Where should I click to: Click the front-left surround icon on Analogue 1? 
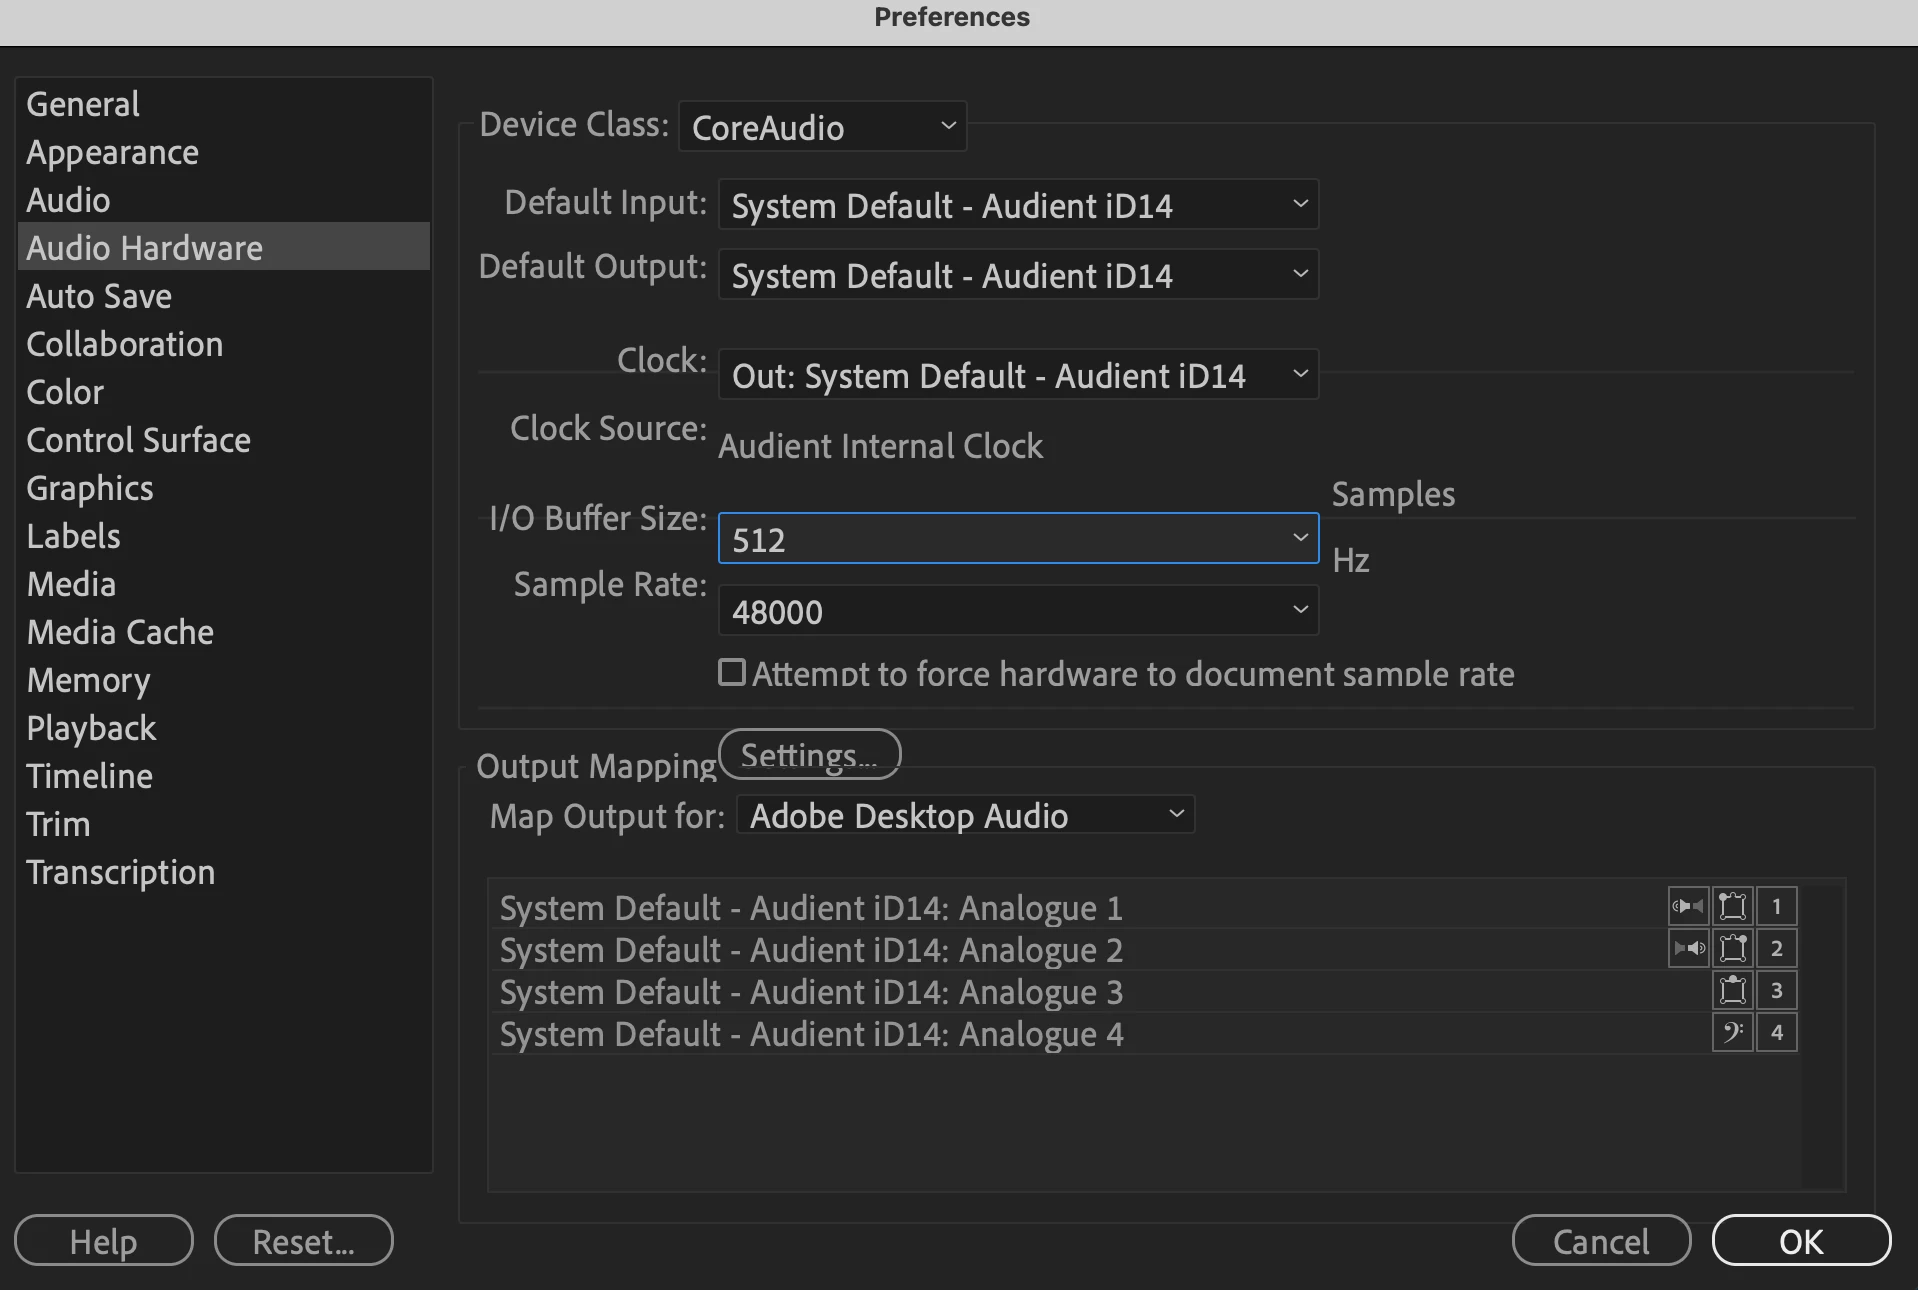1732,906
